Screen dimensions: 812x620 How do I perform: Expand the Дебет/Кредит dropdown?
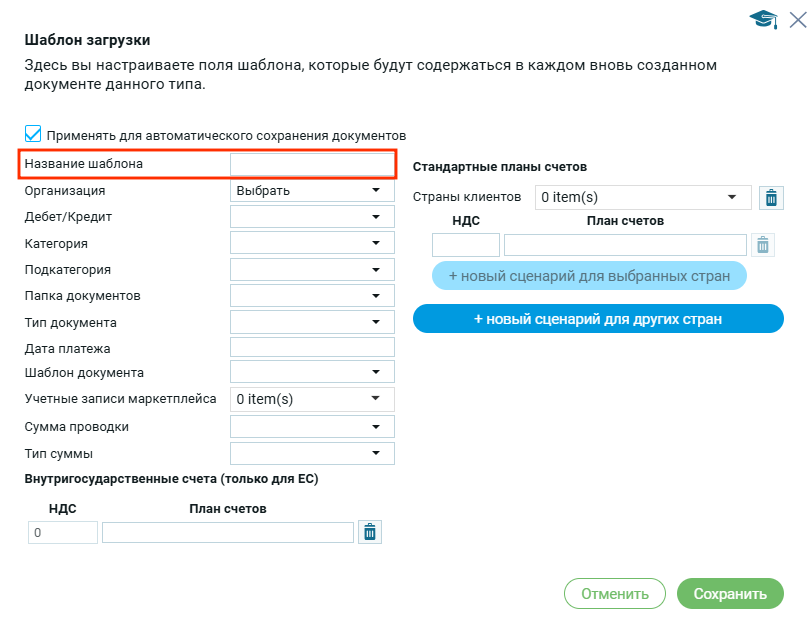click(312, 217)
